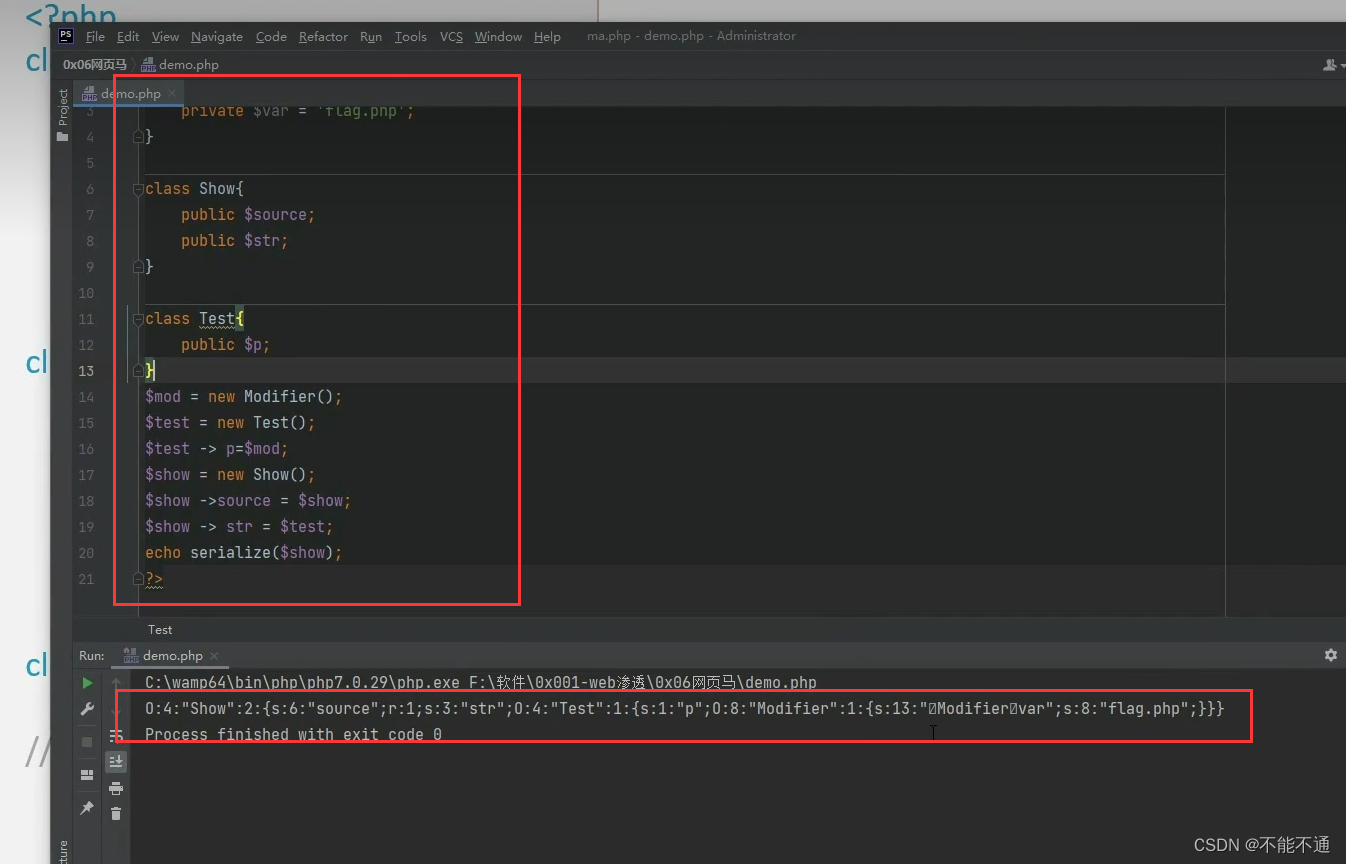Toggle scroll to end of output
1346x864 pixels.
click(x=116, y=761)
